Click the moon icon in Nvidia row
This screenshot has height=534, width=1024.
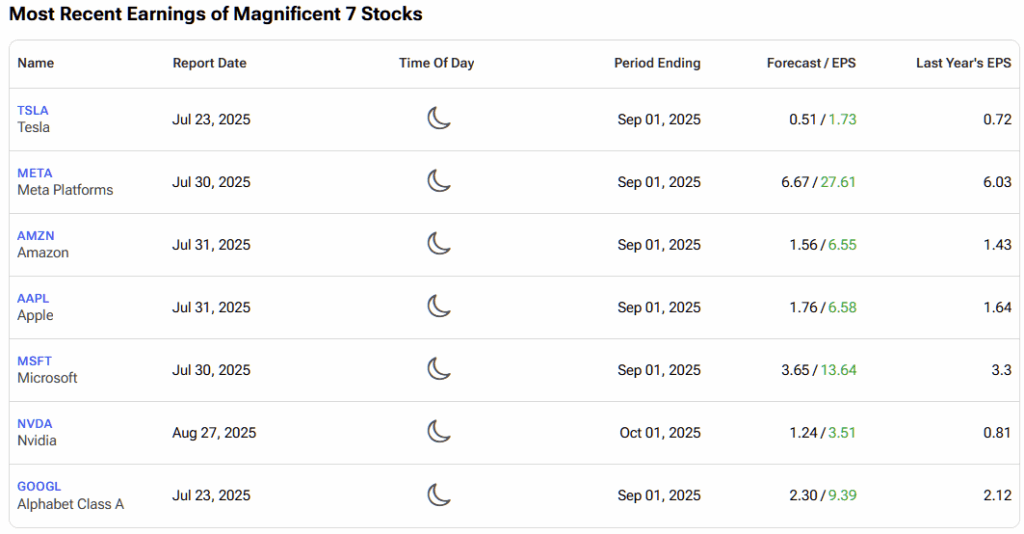[439, 432]
